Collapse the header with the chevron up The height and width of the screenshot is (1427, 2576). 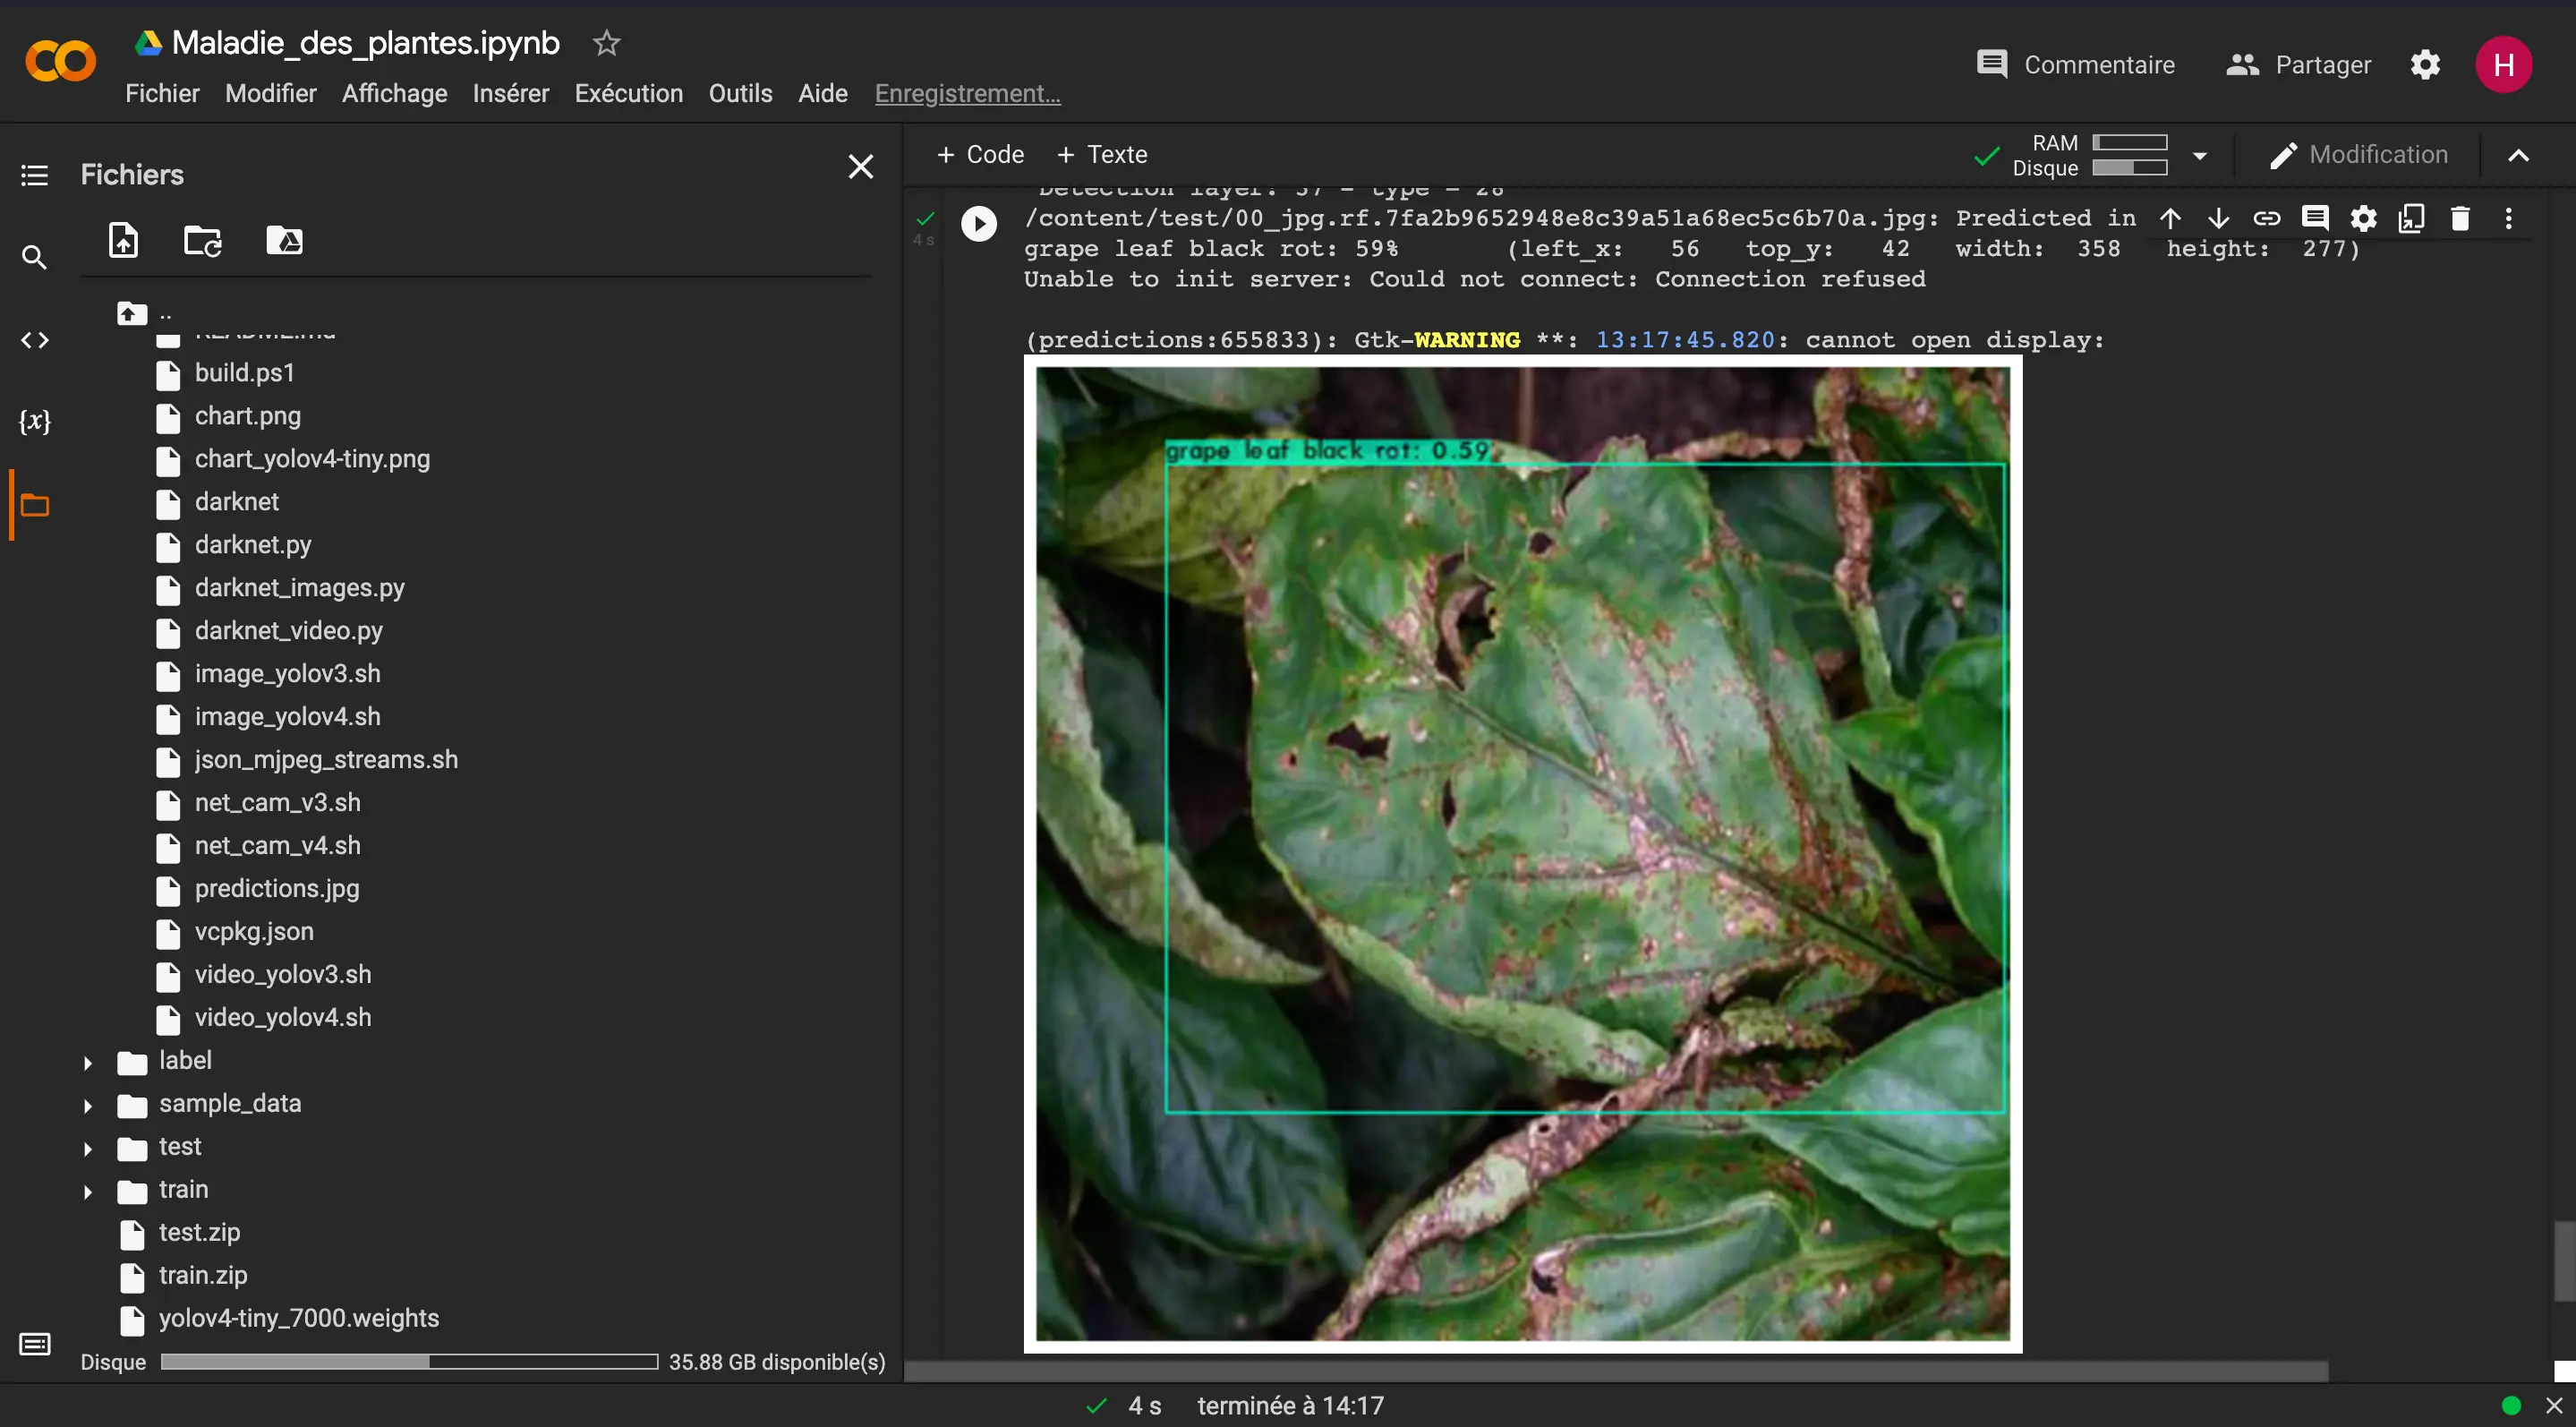pyautogui.click(x=2518, y=155)
